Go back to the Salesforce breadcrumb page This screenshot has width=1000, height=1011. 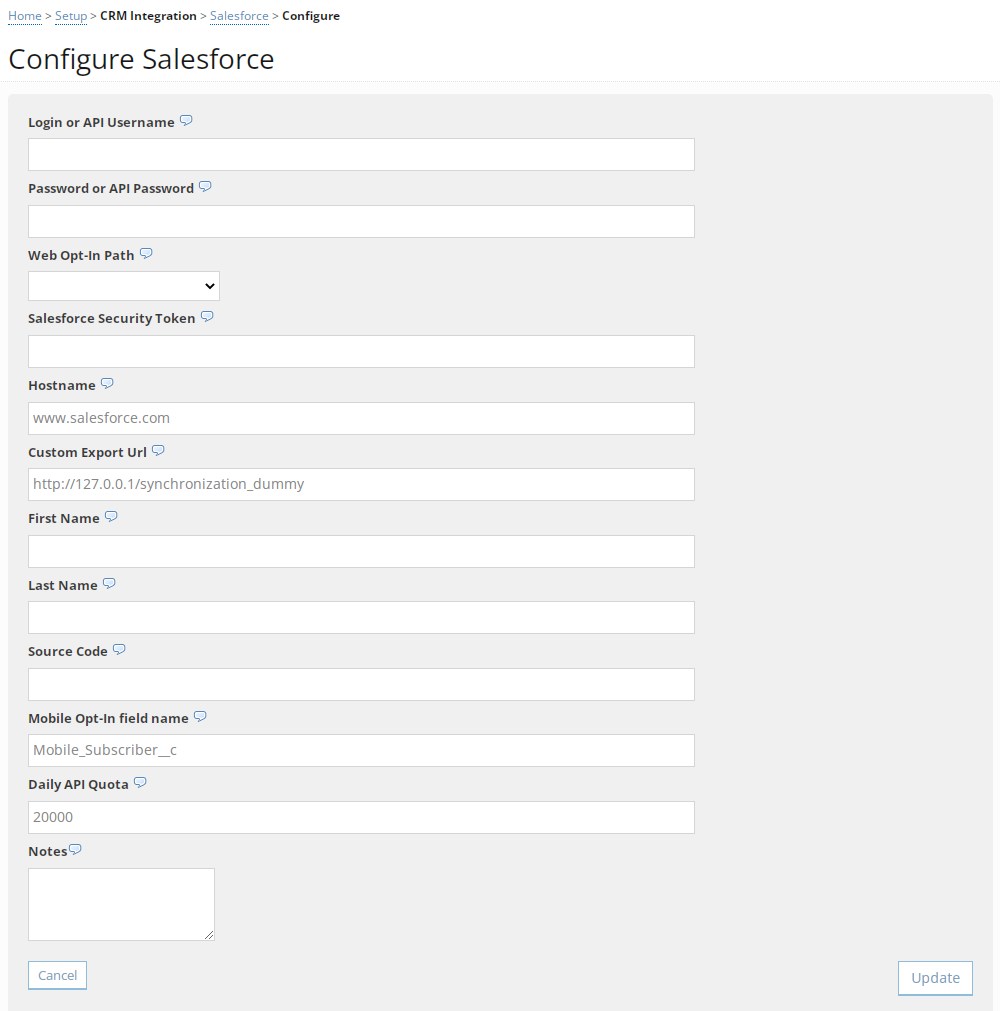[239, 15]
